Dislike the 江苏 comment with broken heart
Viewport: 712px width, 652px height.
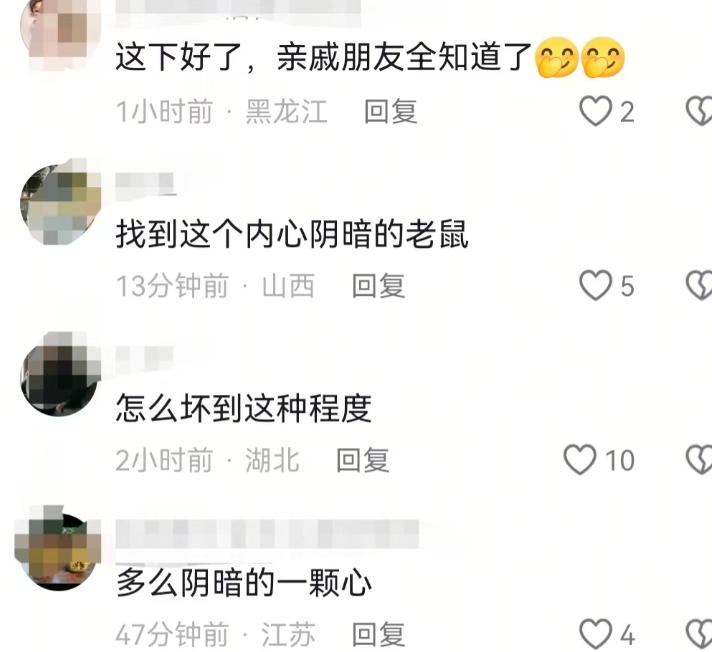tap(699, 634)
